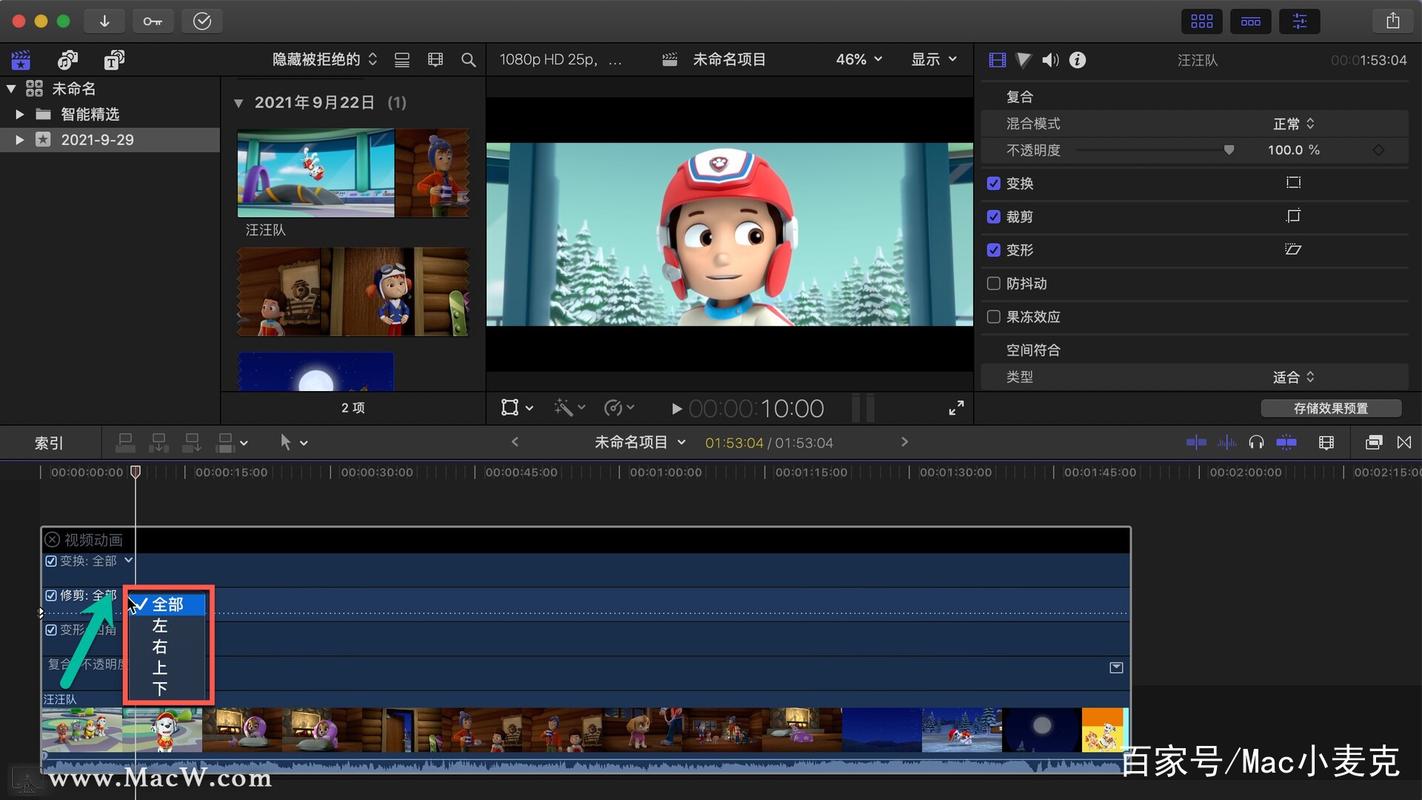Open the import media arrow icon
Image resolution: width=1422 pixels, height=800 pixels.
(104, 21)
